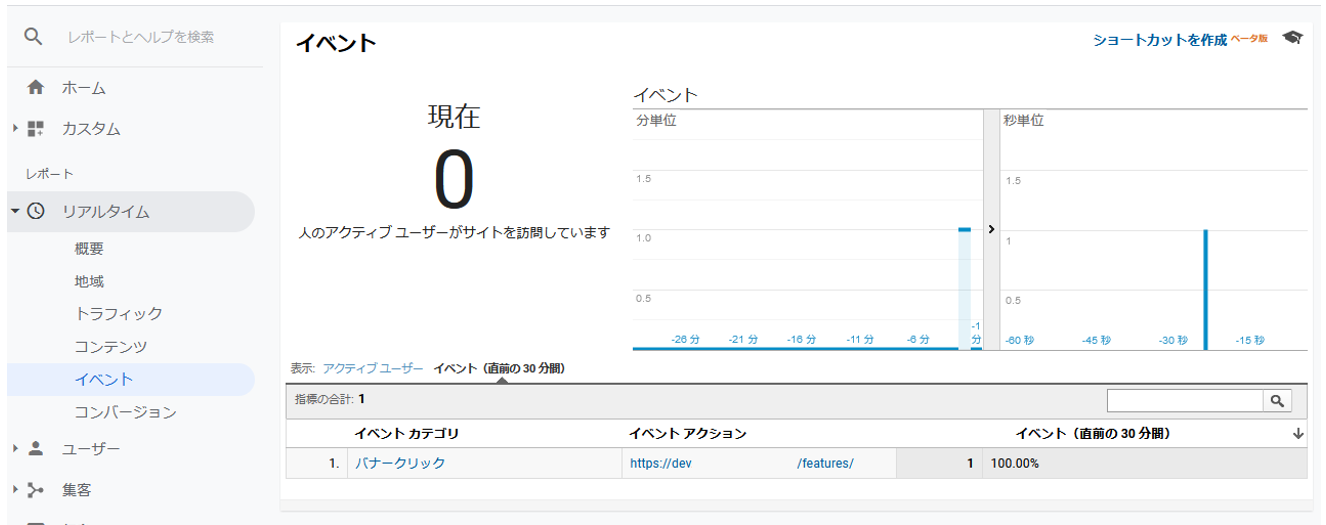Screen dimensions: 1326x525
Task: Click the home icon in sidebar
Action: 36,88
